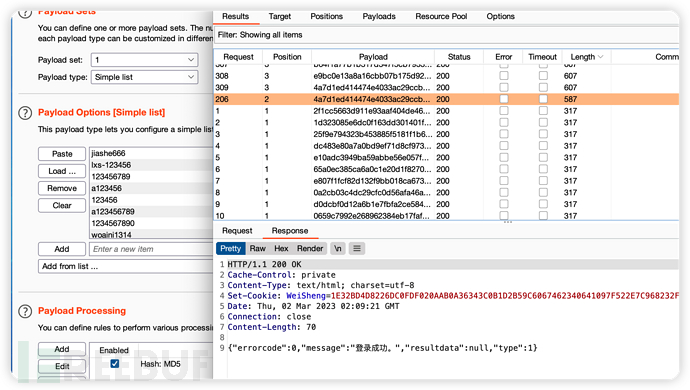690x390 pixels.
Task: Select payload entry a123456
Action: [x=151, y=188]
